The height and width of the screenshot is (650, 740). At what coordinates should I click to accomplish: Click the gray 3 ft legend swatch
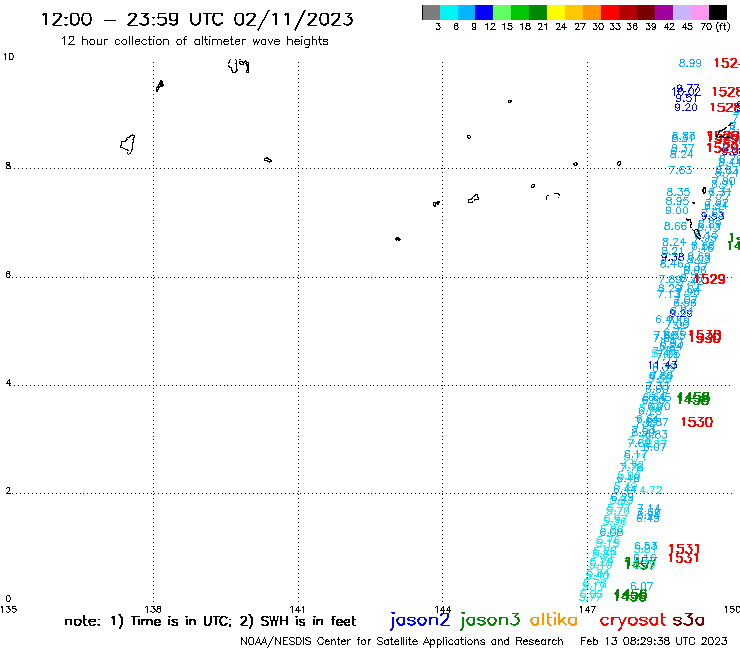click(x=431, y=12)
